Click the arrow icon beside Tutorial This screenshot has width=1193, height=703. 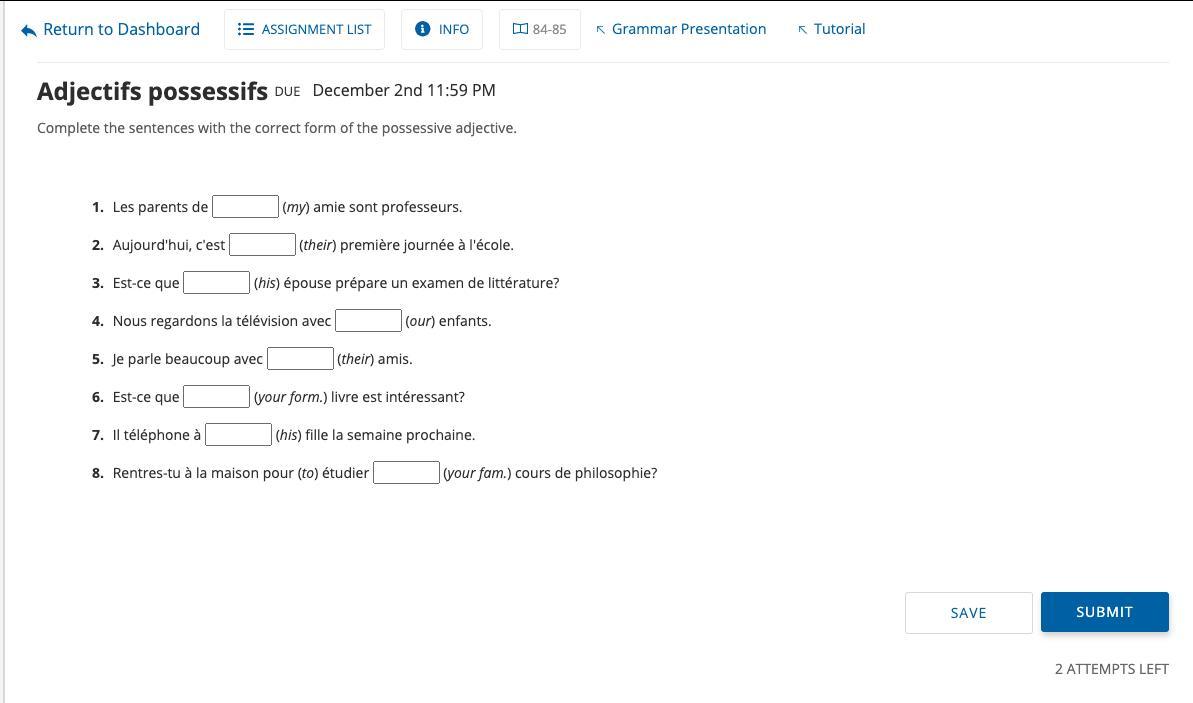pos(802,30)
